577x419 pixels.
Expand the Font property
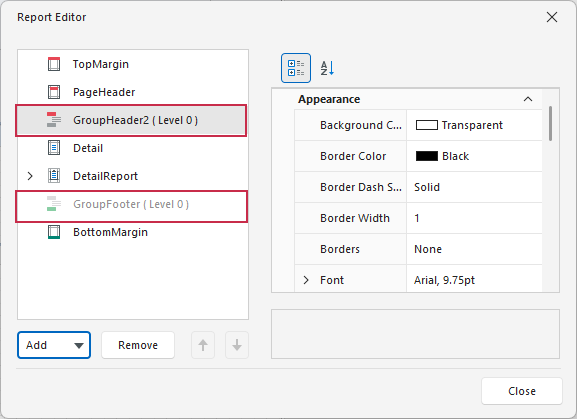[306, 280]
